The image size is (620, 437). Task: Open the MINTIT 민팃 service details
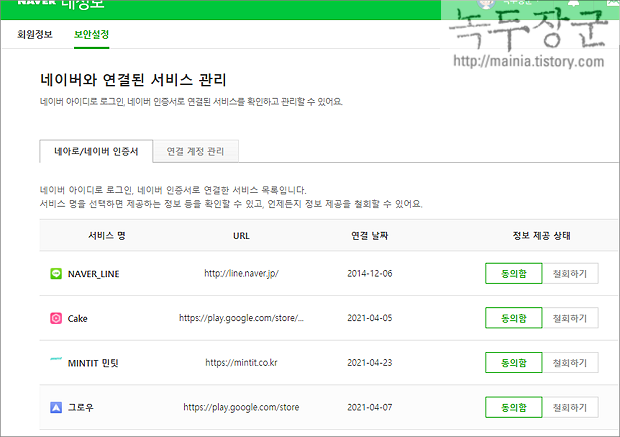pyautogui.click(x=93, y=363)
